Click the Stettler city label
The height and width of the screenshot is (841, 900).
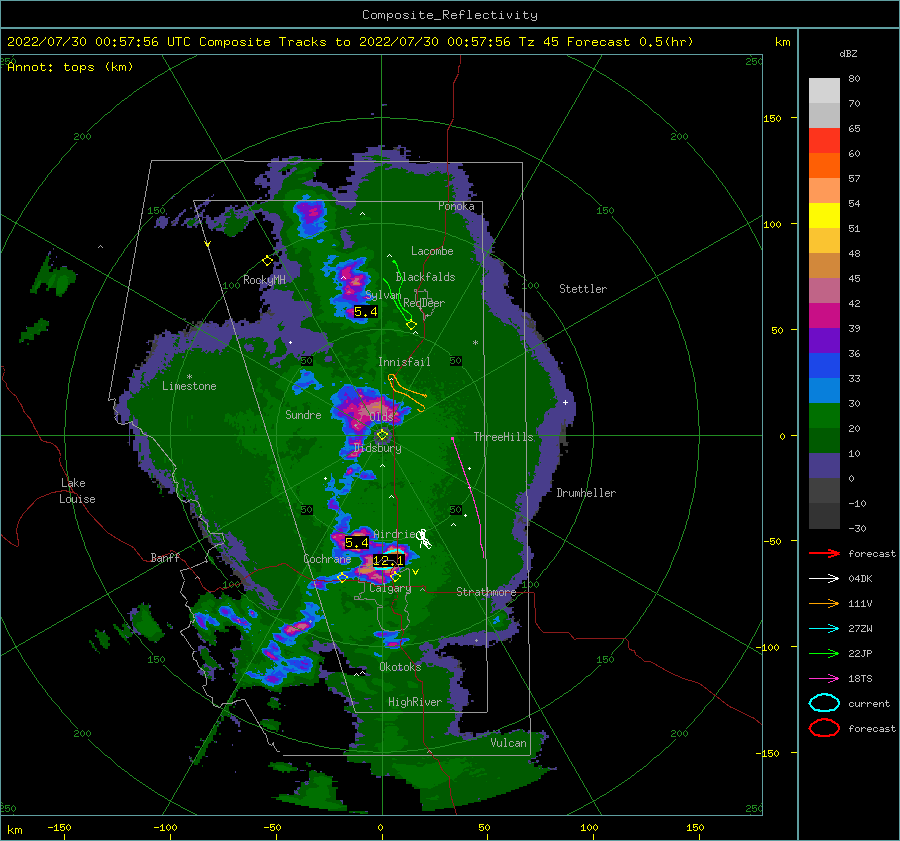click(583, 289)
